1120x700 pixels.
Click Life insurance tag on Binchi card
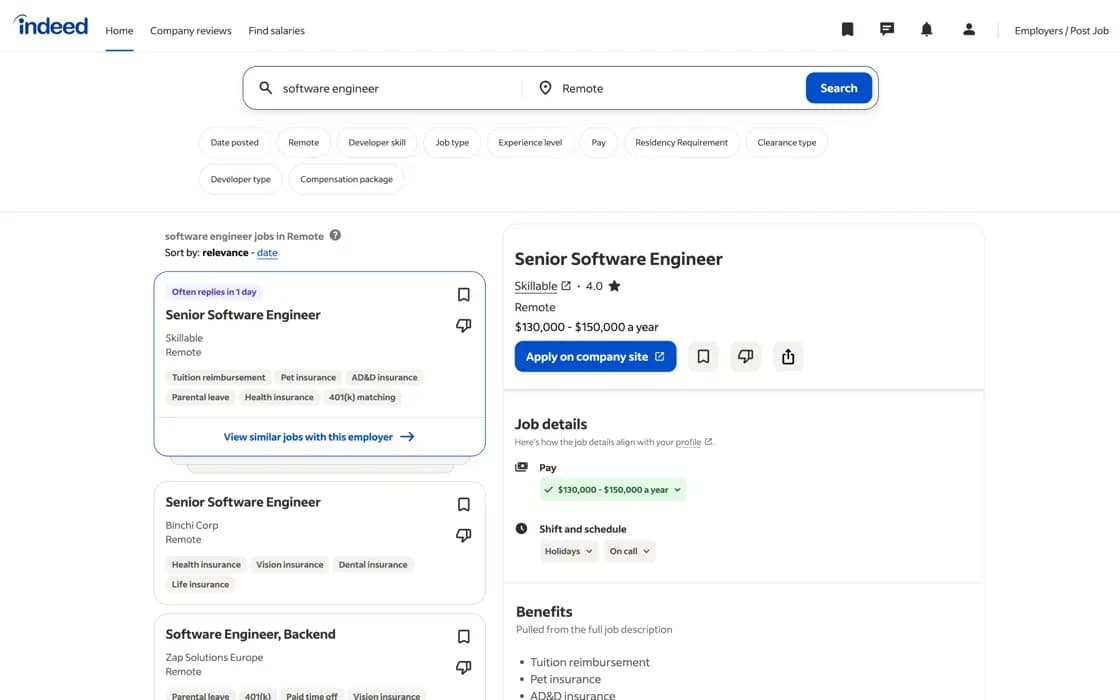click(200, 584)
